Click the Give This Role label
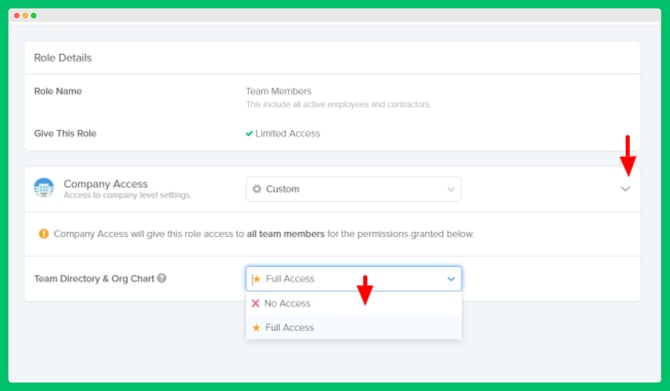 tap(65, 133)
